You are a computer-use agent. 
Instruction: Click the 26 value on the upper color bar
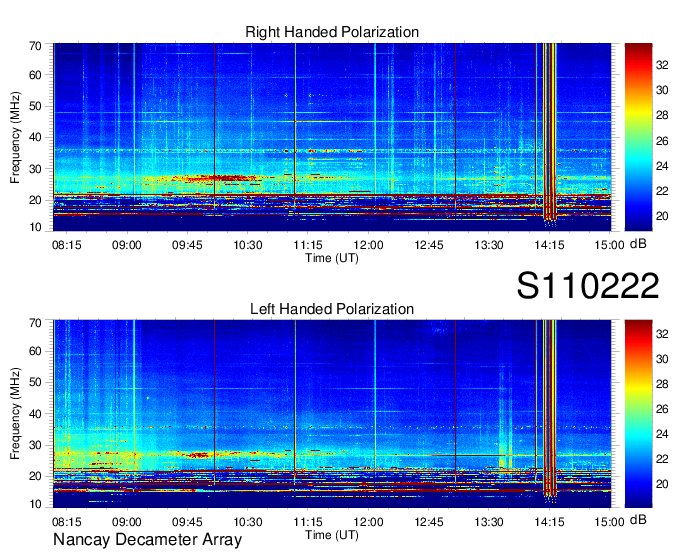662,141
